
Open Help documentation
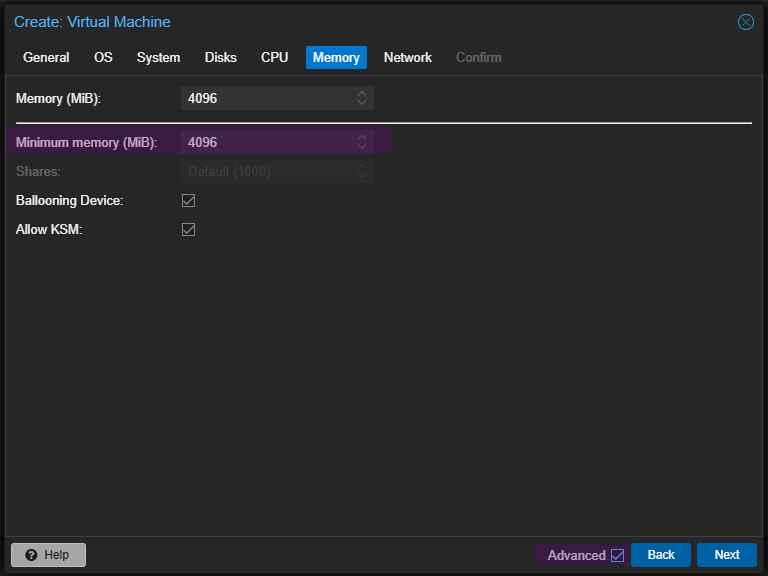click(x=48, y=555)
